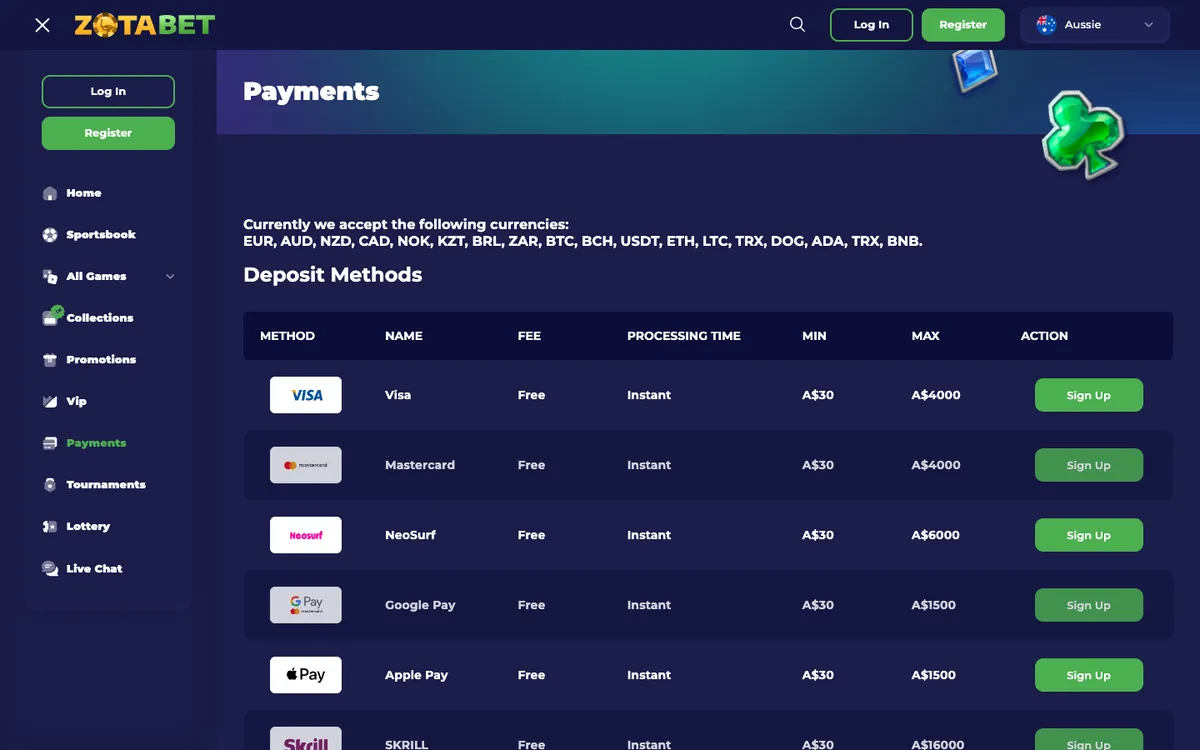This screenshot has height=750, width=1200.
Task: Click the A$6000 max value for NeoSurf
Action: 935,535
